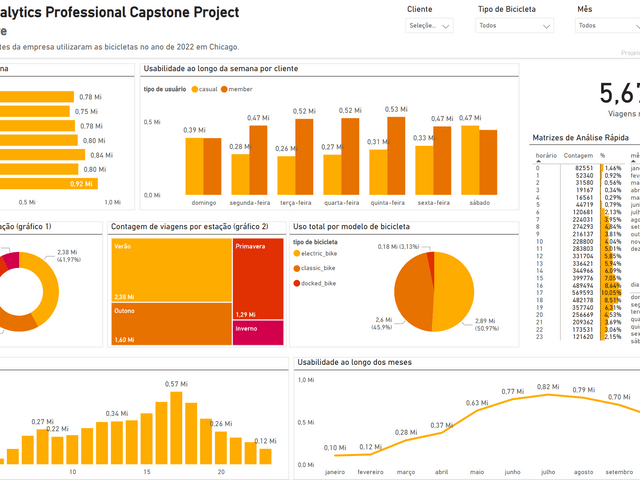Image resolution: width=640 pixels, height=480 pixels.
Task: Click the Verão treemap tile
Action: point(171,270)
